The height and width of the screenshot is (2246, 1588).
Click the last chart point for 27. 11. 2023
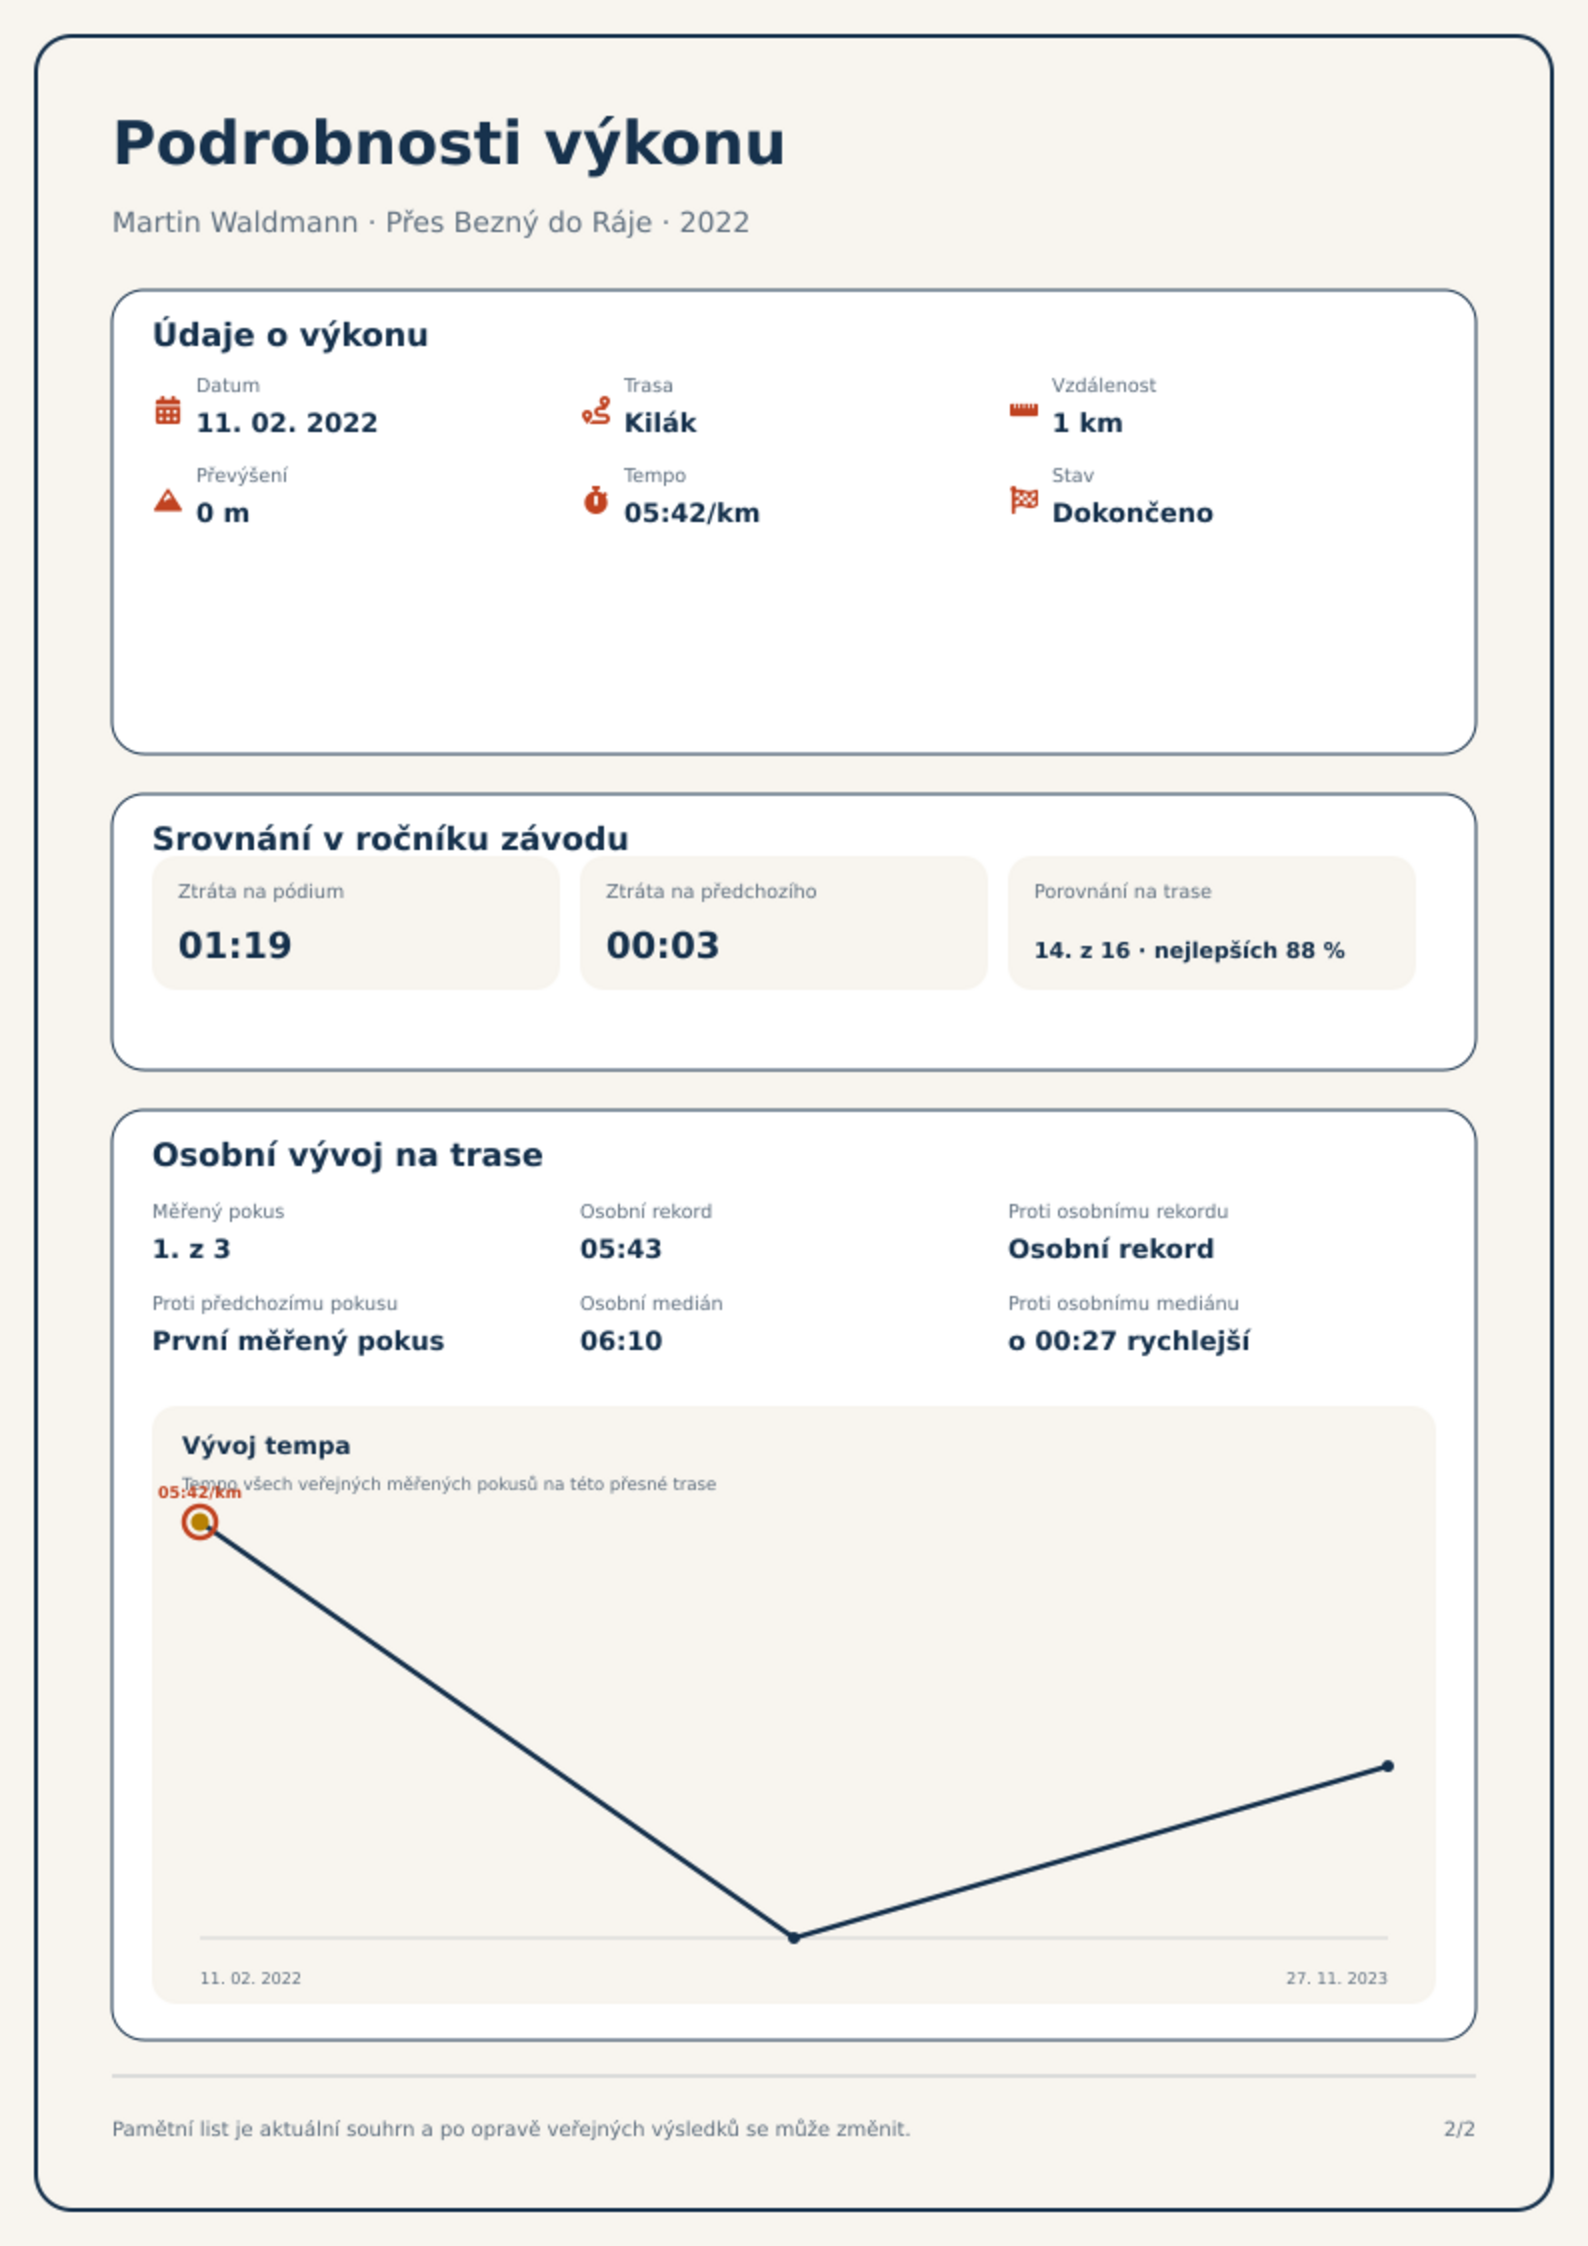(1388, 1766)
